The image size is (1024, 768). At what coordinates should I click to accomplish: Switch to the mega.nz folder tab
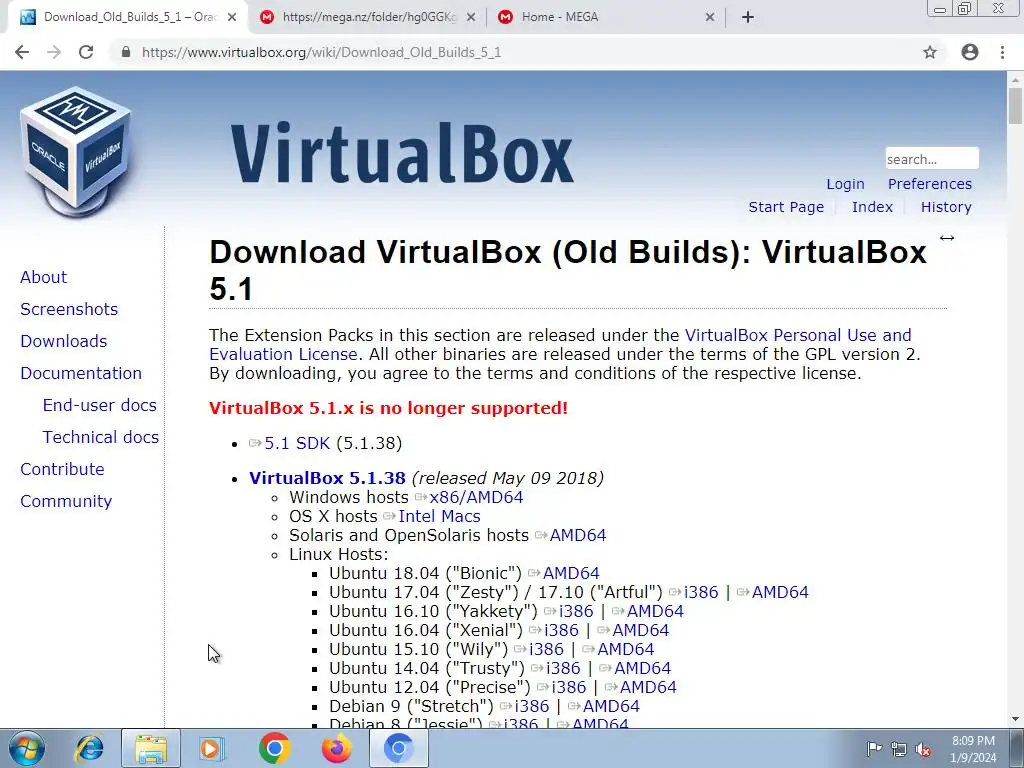(x=369, y=17)
